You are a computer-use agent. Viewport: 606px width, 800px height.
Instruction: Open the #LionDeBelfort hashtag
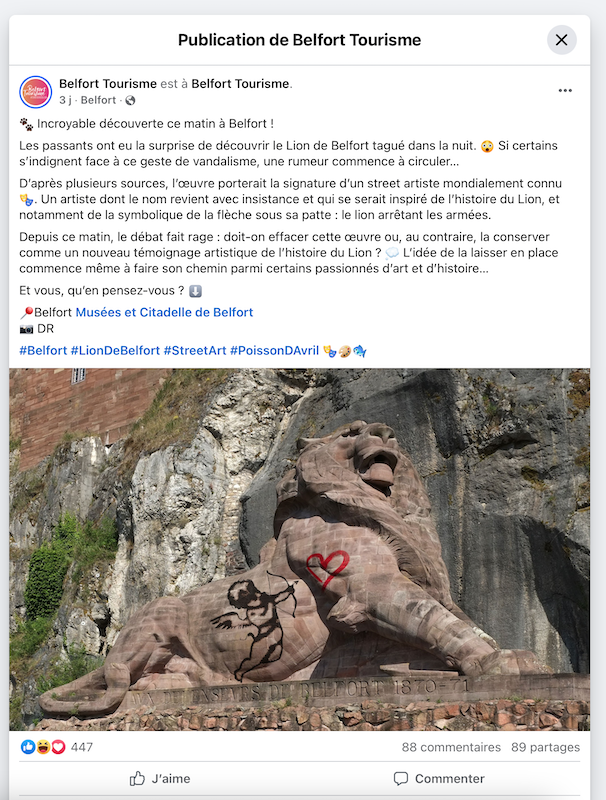tap(115, 351)
